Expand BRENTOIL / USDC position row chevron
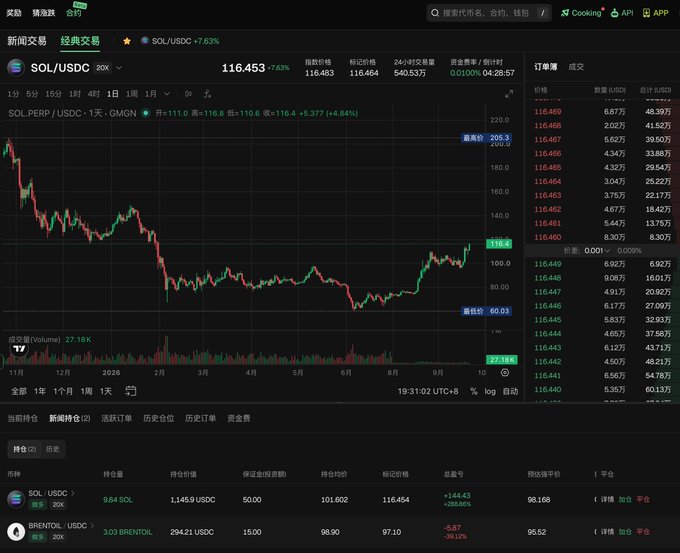This screenshot has height=553, width=680. point(92,526)
